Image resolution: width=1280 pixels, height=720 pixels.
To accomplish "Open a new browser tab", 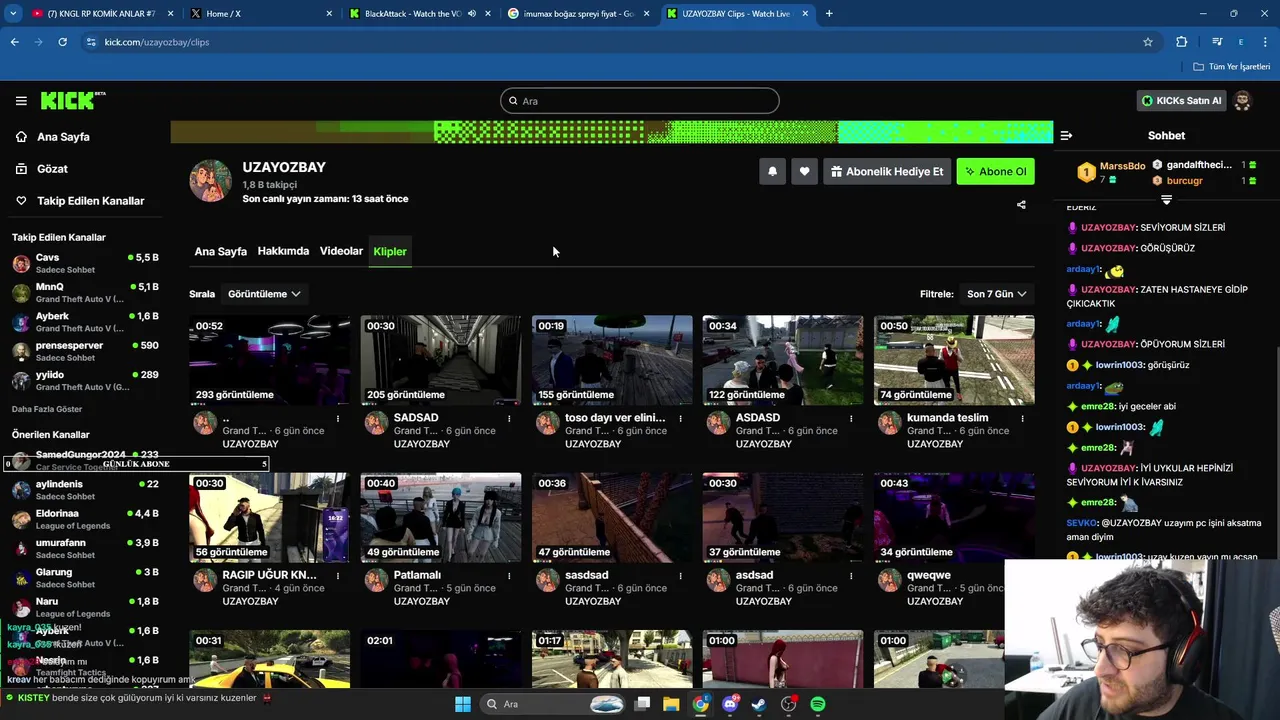I will (x=829, y=14).
